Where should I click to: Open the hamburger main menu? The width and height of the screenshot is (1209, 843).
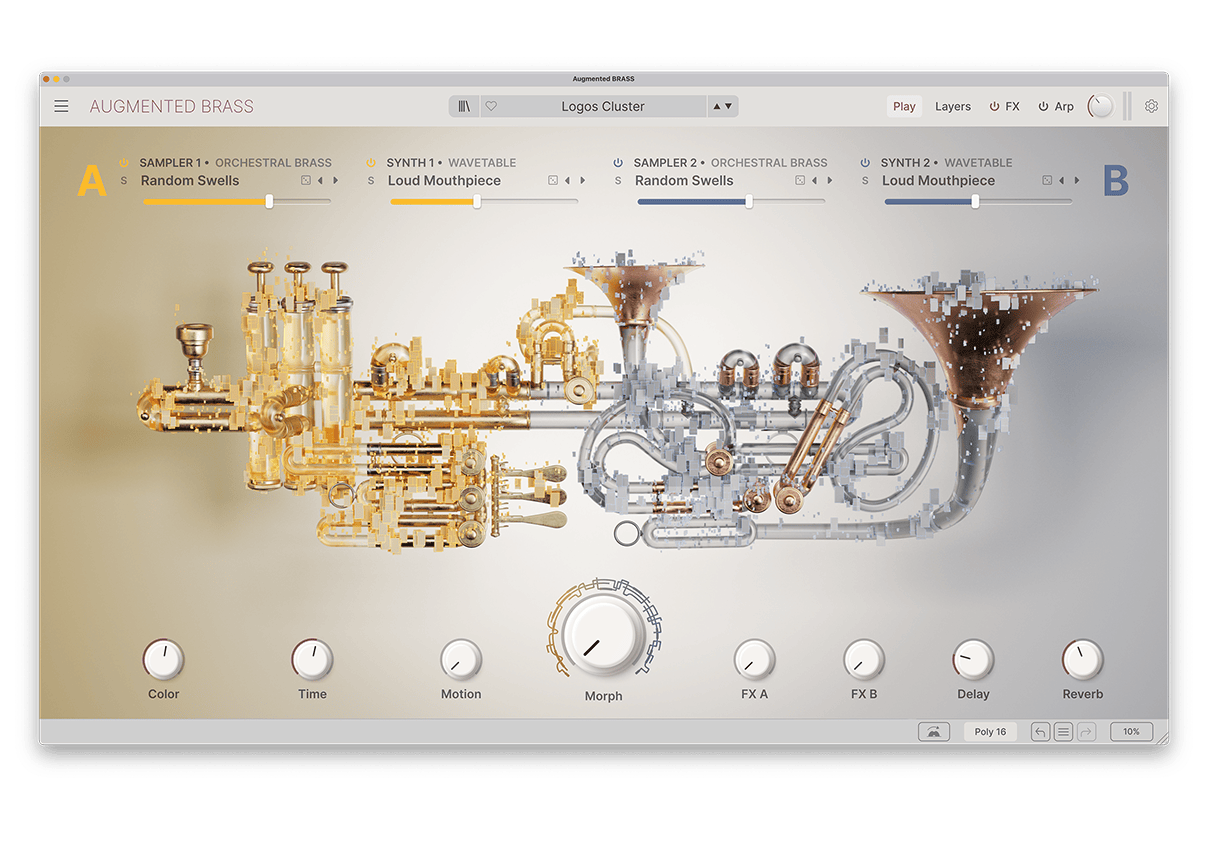pyautogui.click(x=62, y=106)
